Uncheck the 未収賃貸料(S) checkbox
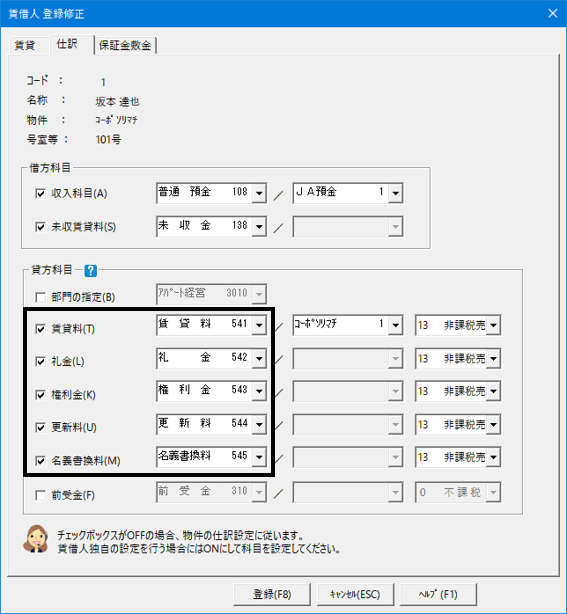This screenshot has width=567, height=614. 40,227
